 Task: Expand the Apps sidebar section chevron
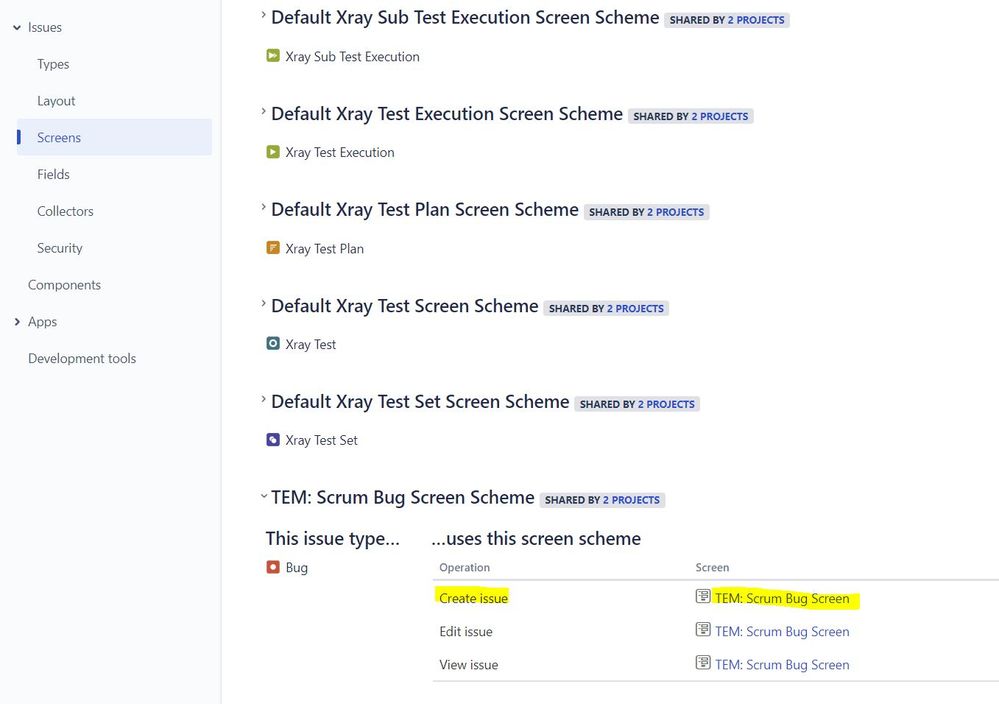pyautogui.click(x=17, y=322)
